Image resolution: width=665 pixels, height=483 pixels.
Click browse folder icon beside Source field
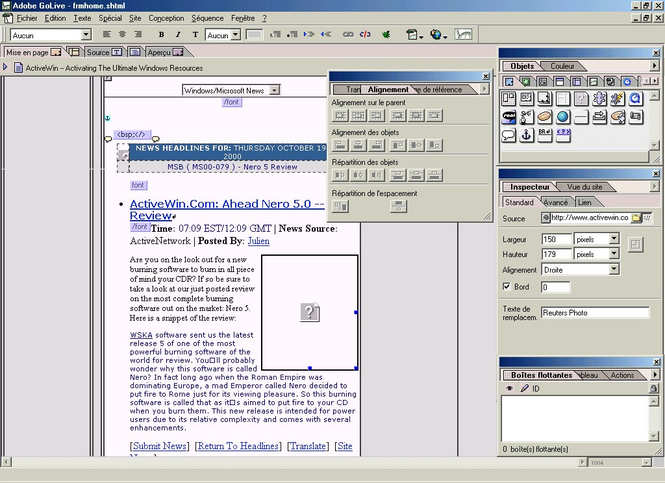click(636, 218)
